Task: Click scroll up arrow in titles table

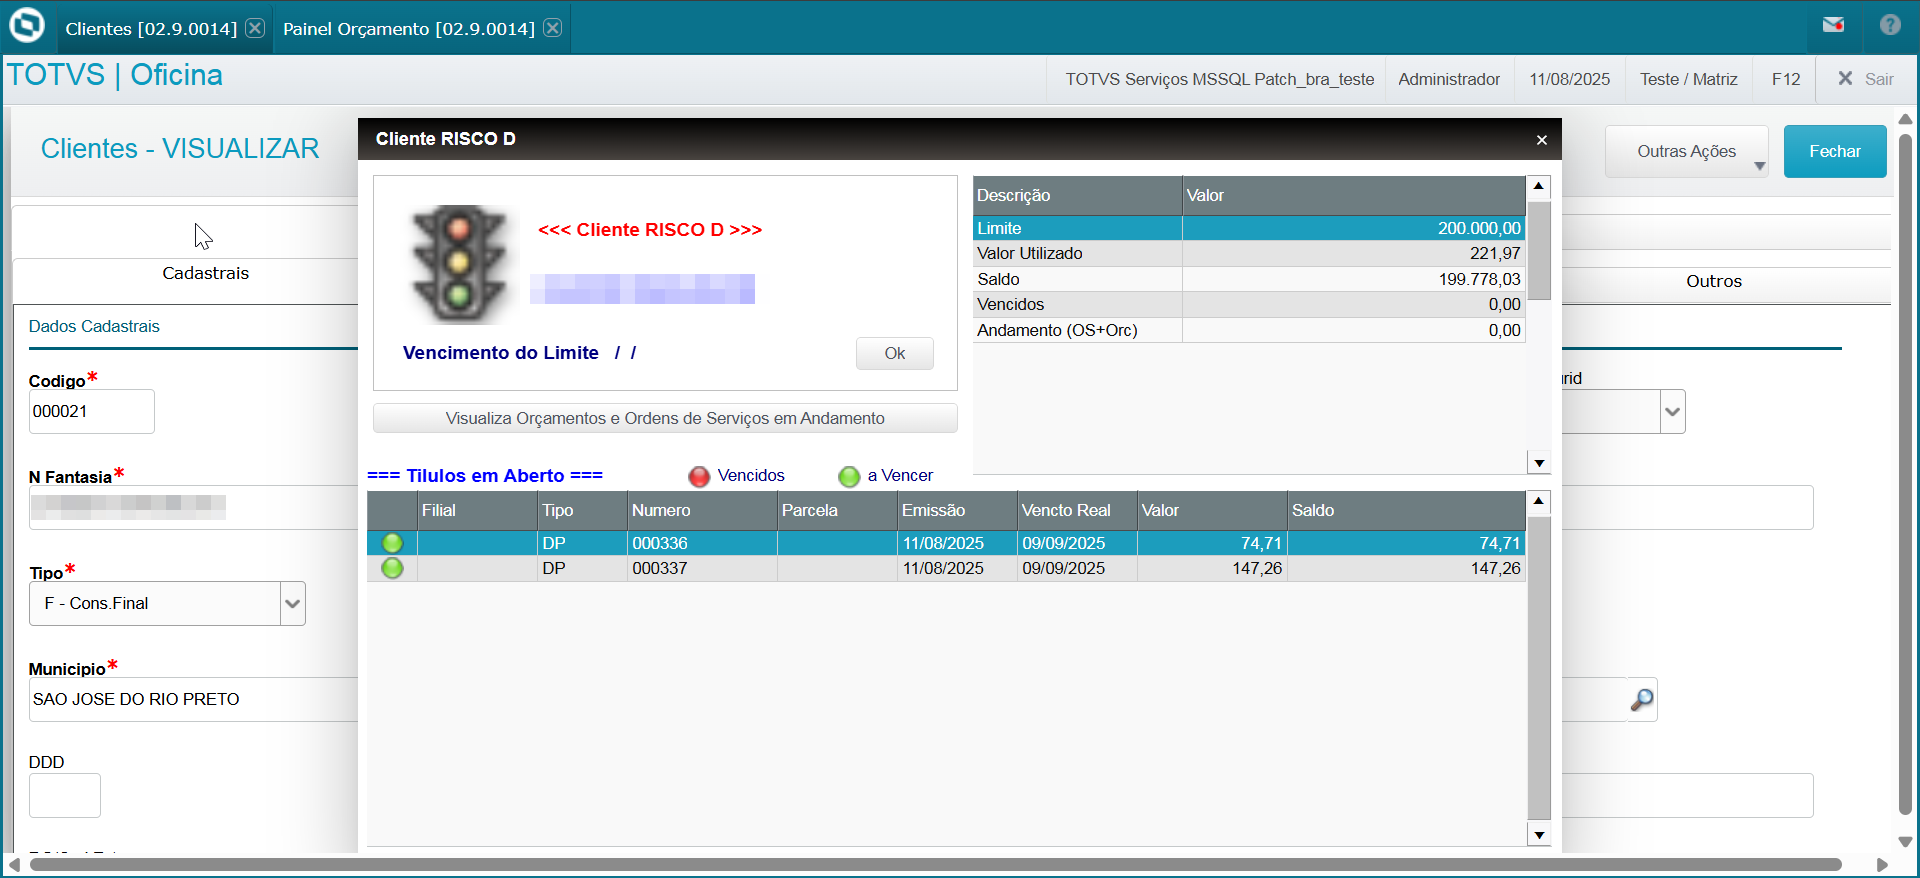Action: [x=1539, y=500]
